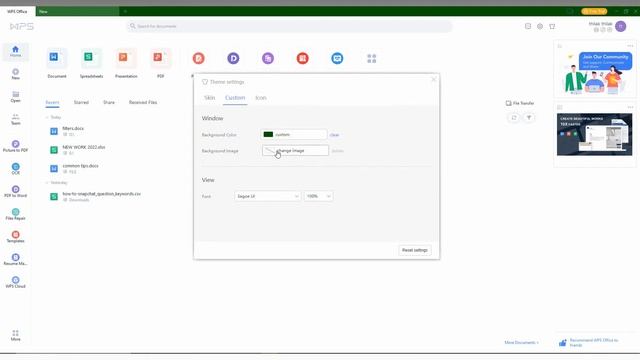640x360 pixels.
Task: Click the search for documents field
Action: click(x=289, y=26)
